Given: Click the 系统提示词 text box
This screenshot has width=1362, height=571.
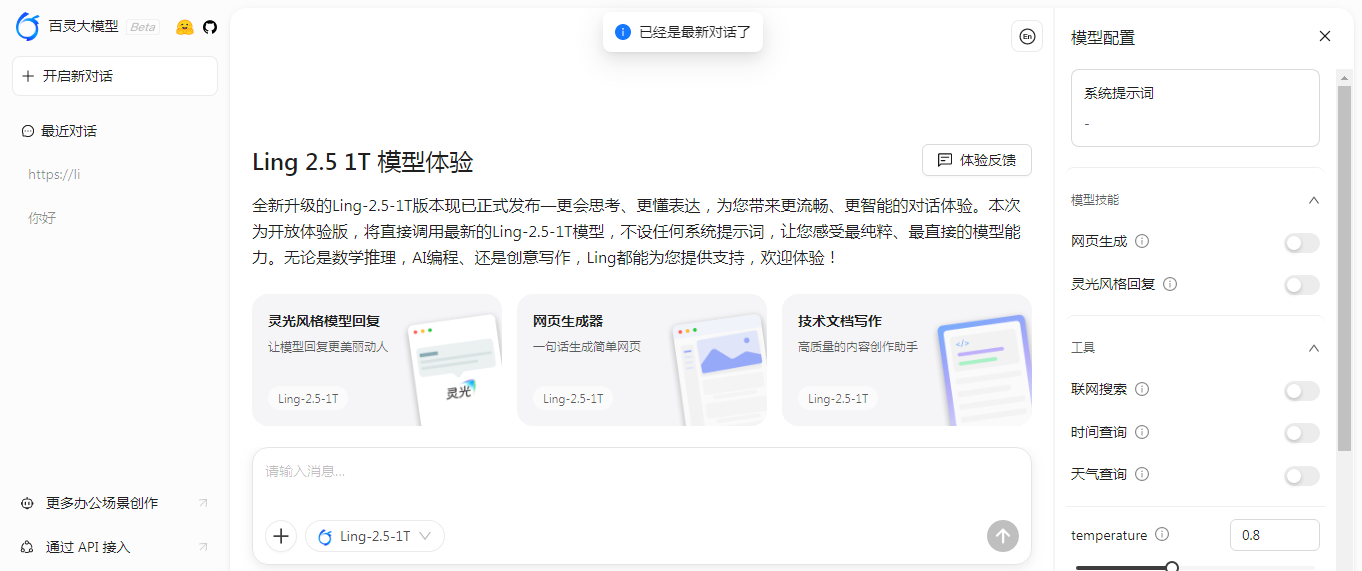Looking at the screenshot, I should (1195, 108).
